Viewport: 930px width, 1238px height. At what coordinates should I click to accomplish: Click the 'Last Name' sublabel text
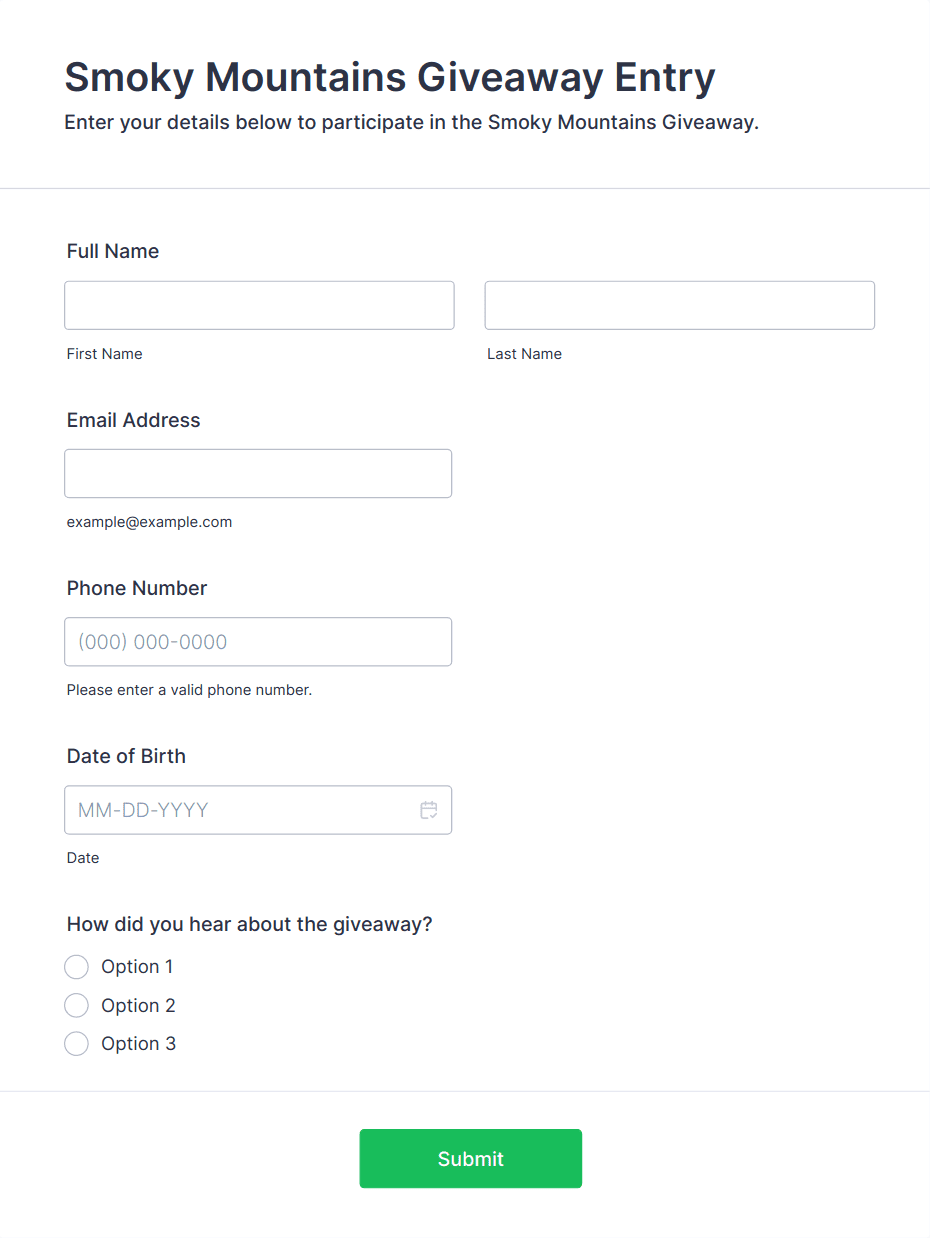pyautogui.click(x=524, y=354)
